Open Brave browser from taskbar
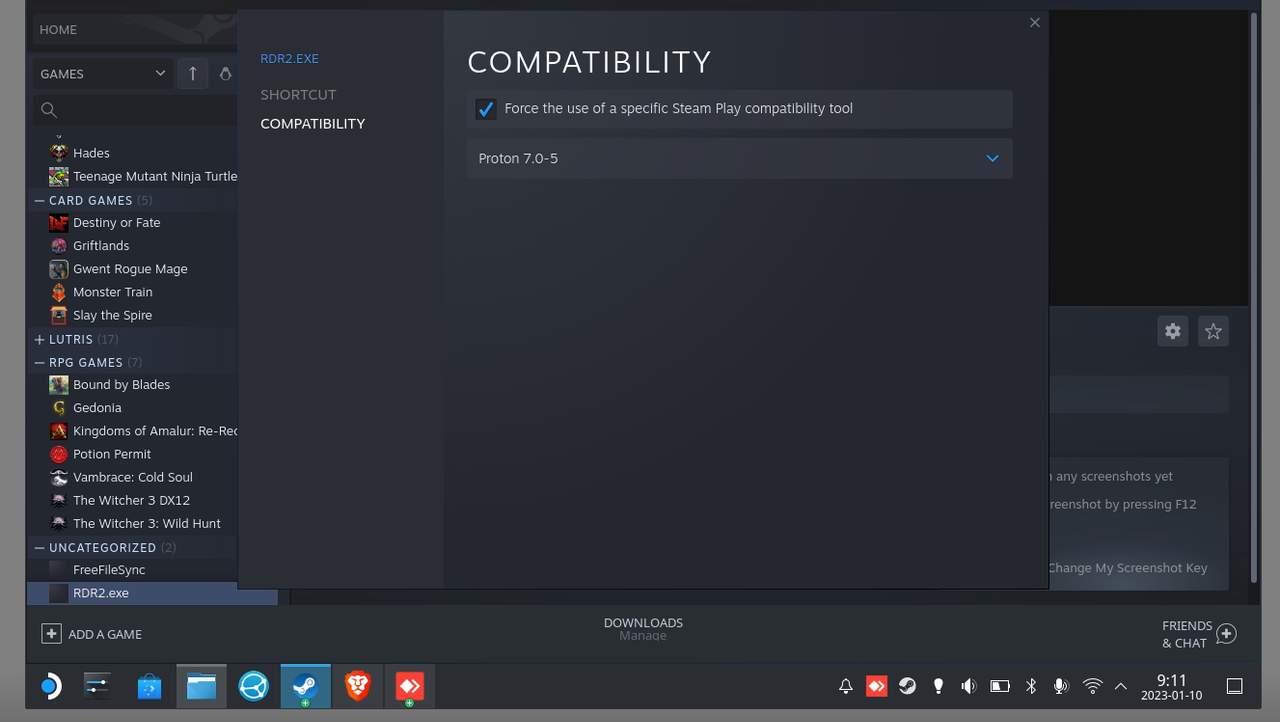The width and height of the screenshot is (1280, 722). pos(357,686)
